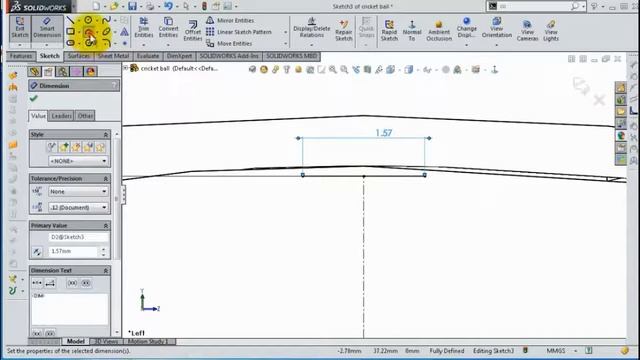Click the View Orientation icon
This screenshot has height=360, width=640.
coord(497,27)
